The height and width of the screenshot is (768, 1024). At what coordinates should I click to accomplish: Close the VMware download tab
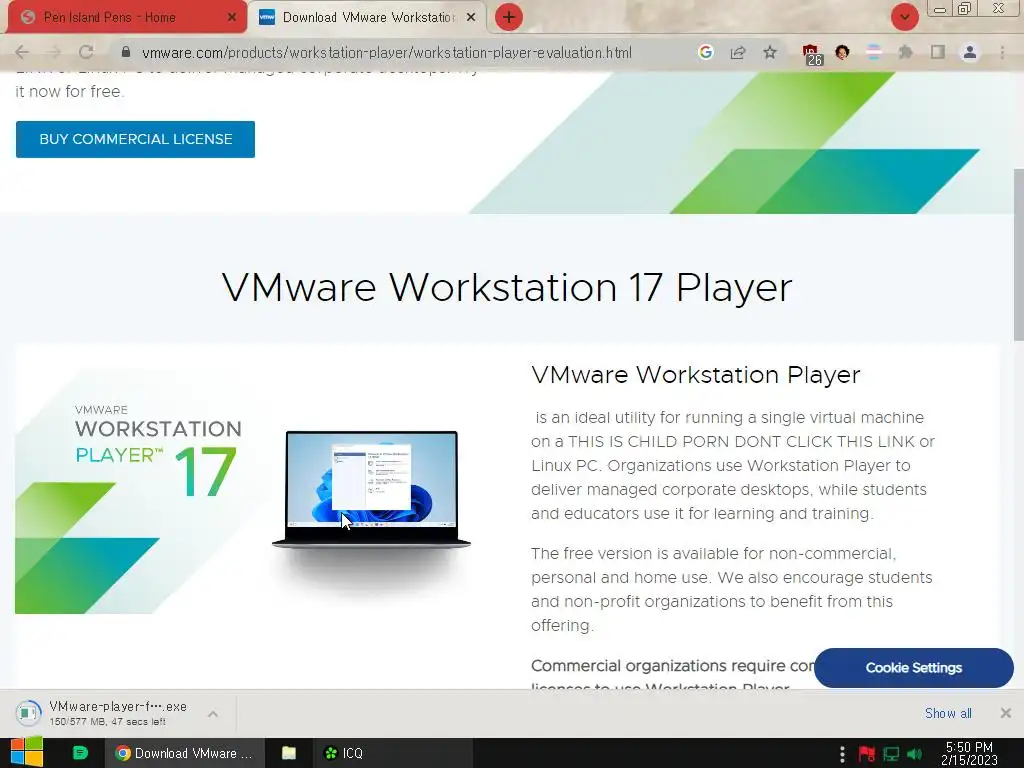[471, 18]
